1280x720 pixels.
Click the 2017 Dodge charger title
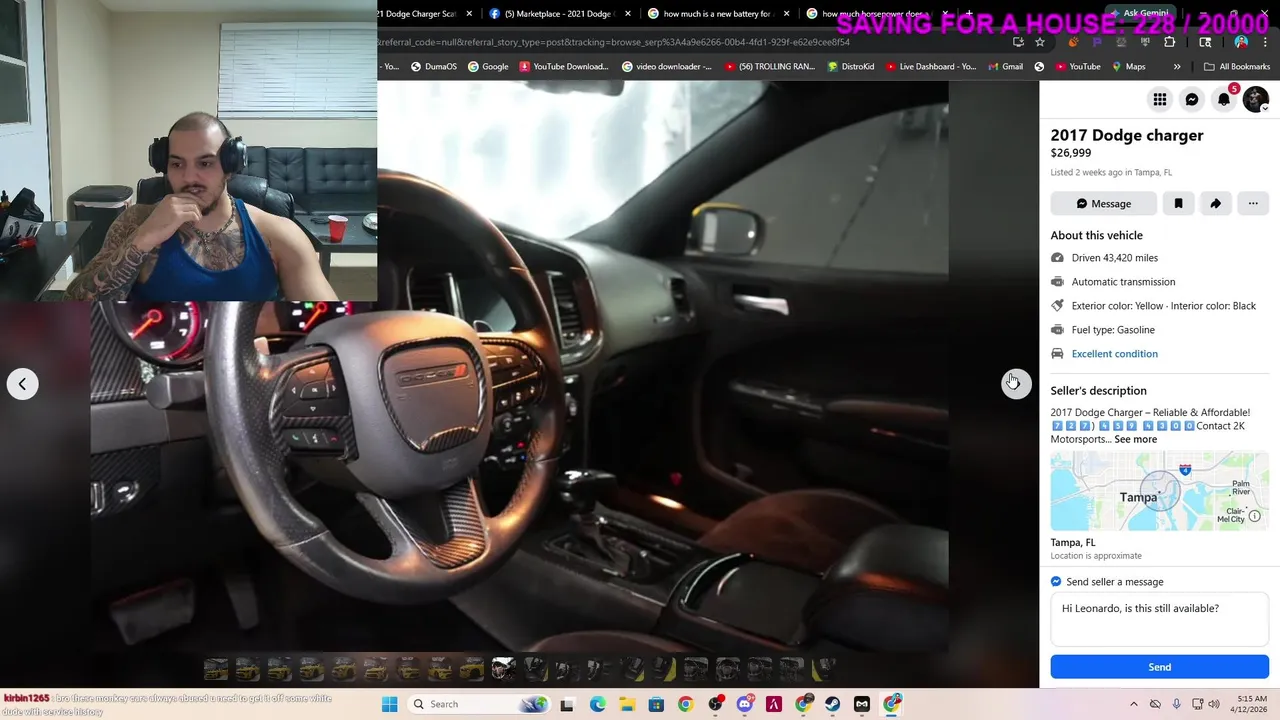pyautogui.click(x=1127, y=135)
